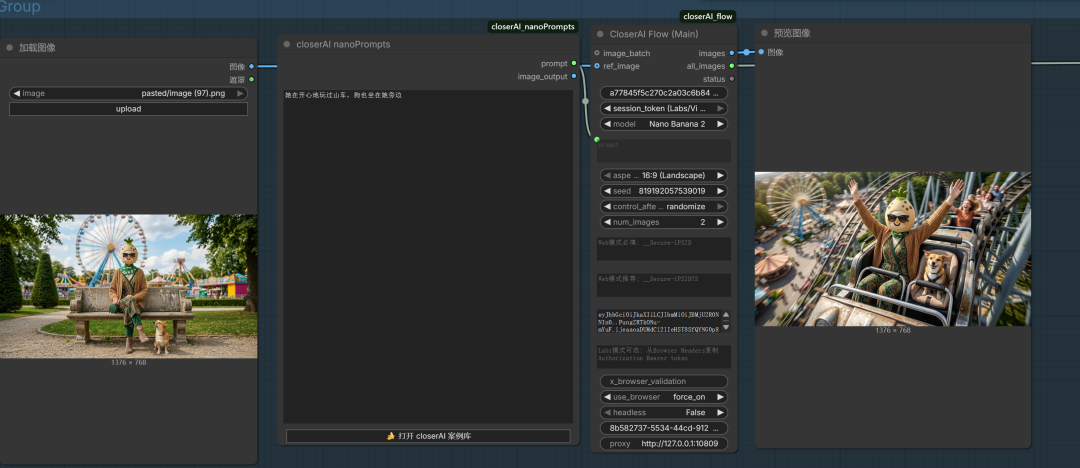Image resolution: width=1080 pixels, height=468 pixels.
Task: Click the roller coaster preview image
Action: (893, 249)
